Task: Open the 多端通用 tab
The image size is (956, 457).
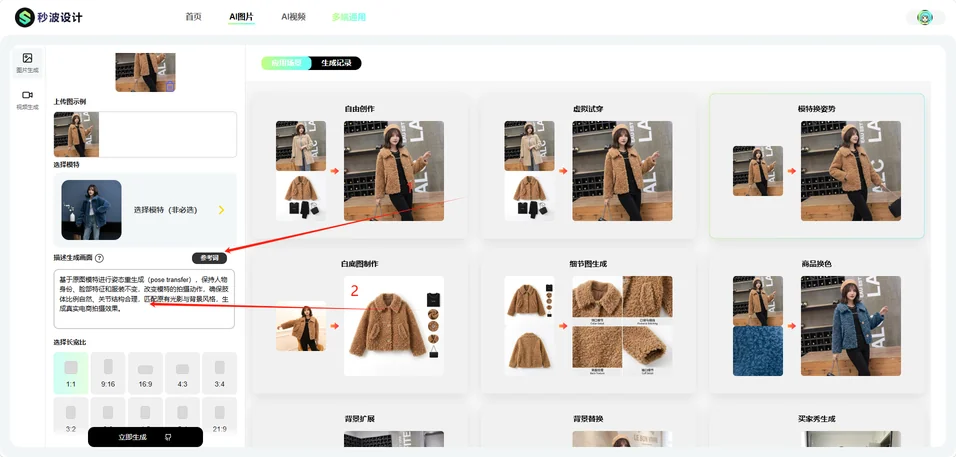Action: click(x=349, y=17)
